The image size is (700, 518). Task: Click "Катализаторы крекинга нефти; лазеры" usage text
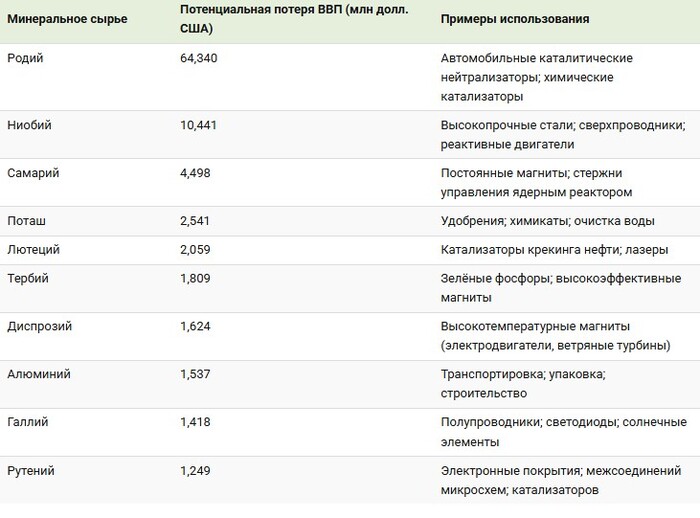[554, 250]
